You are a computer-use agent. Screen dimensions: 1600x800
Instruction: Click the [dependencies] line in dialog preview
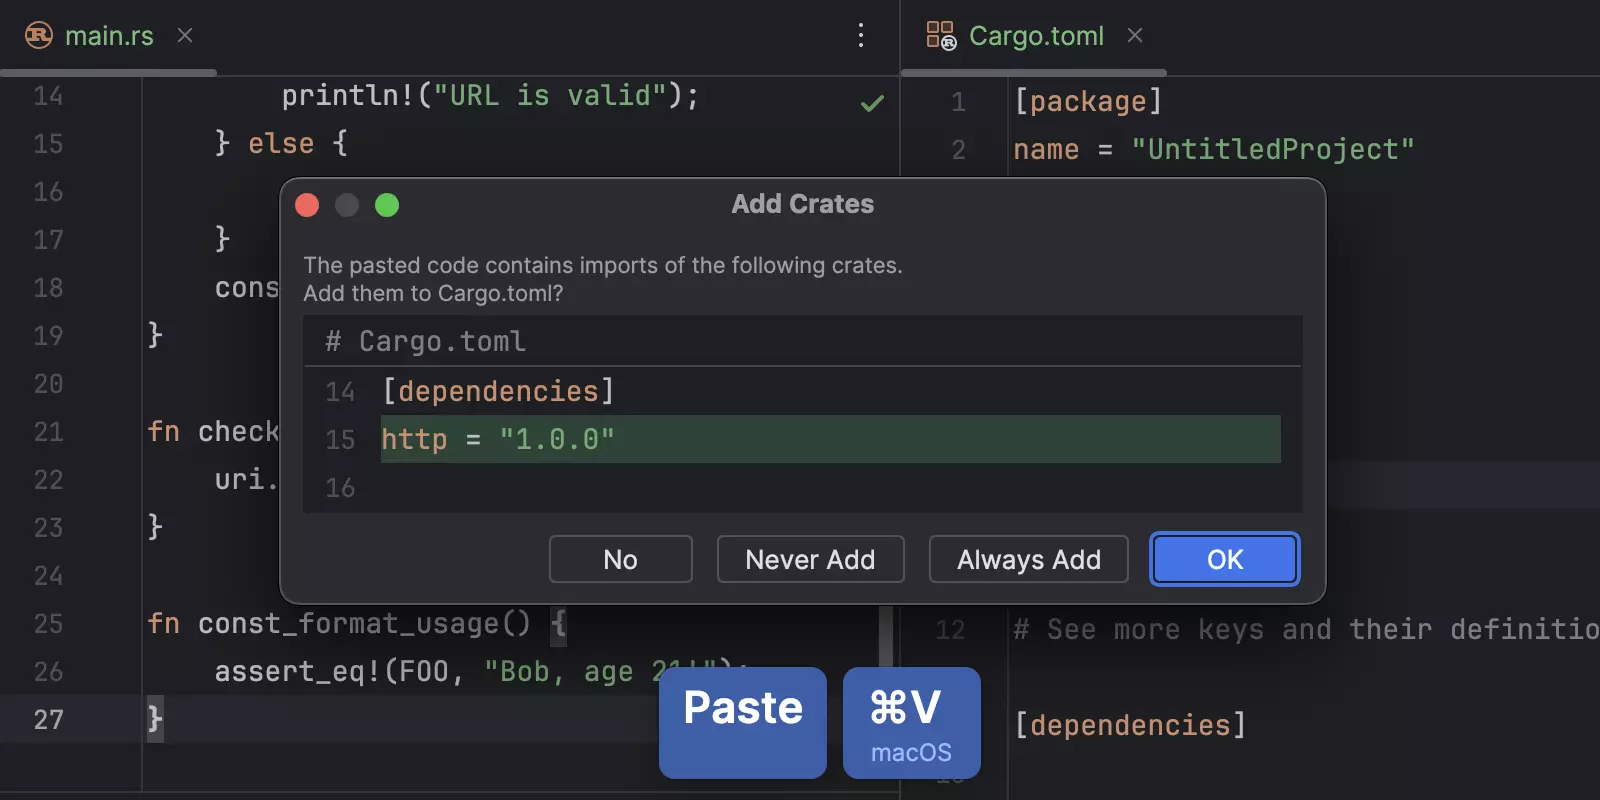pos(498,391)
